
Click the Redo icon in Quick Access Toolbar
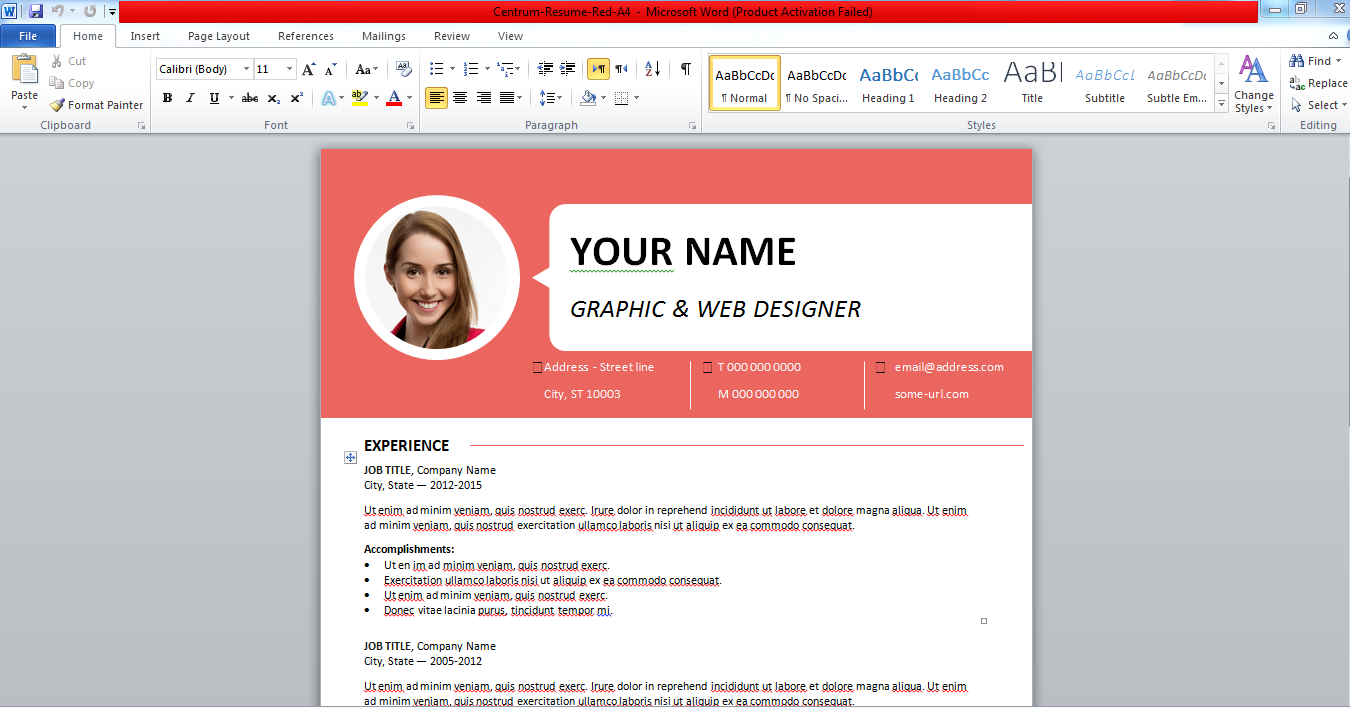90,11
